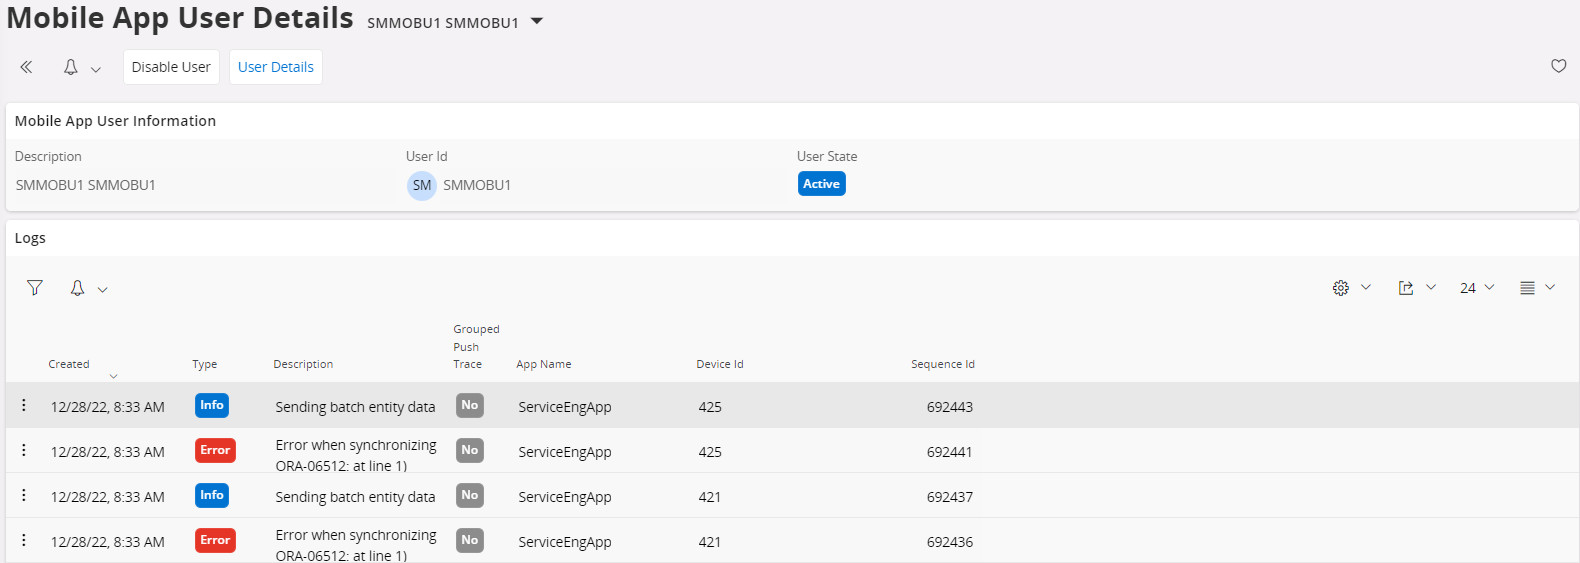Click the Disable User button
1580x563 pixels.
tap(171, 67)
